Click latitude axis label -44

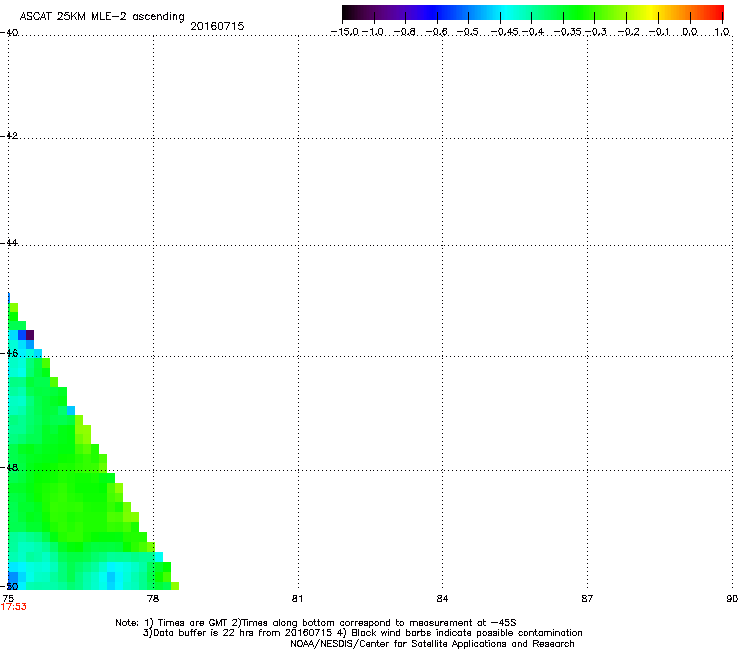(9, 243)
